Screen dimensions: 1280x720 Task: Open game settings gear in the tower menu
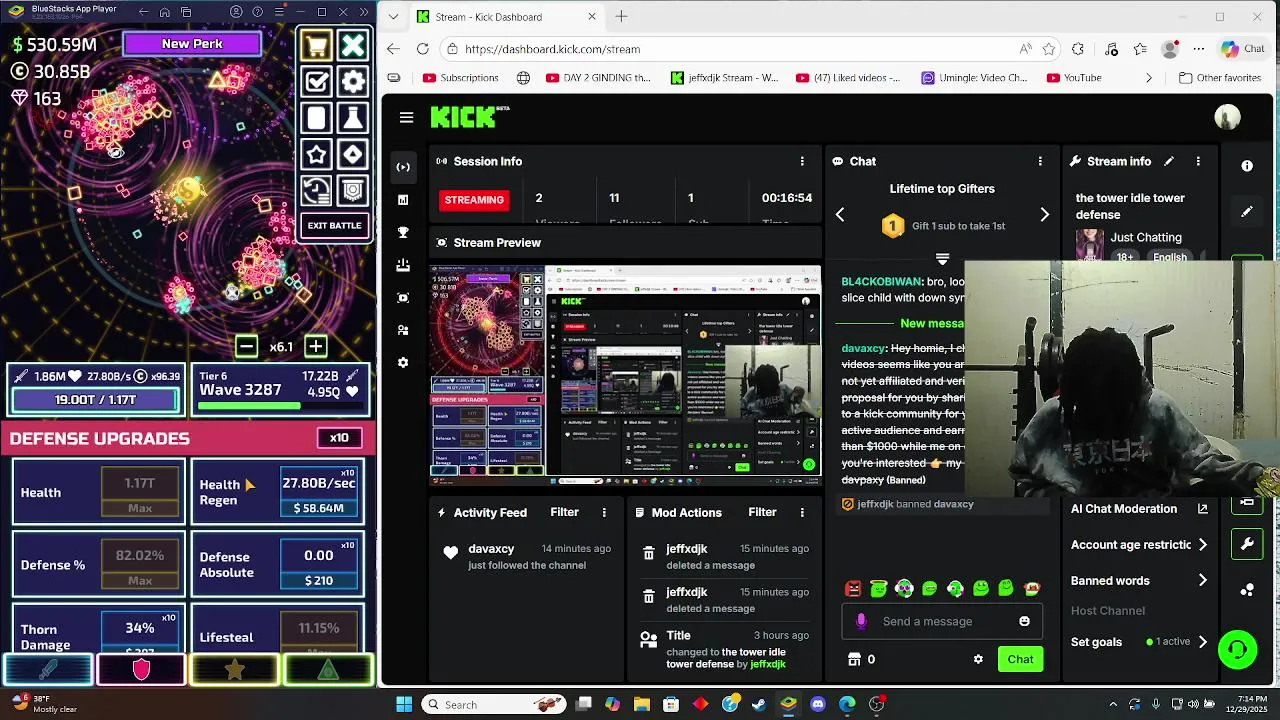pos(352,82)
